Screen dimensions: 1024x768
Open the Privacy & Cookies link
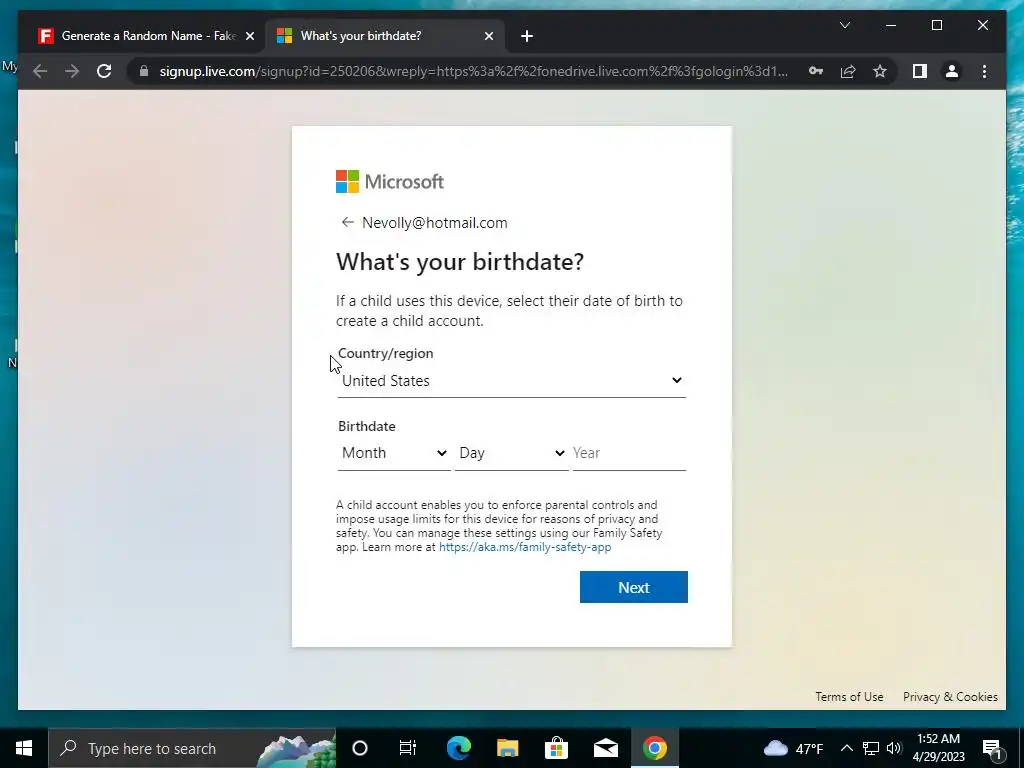click(950, 697)
